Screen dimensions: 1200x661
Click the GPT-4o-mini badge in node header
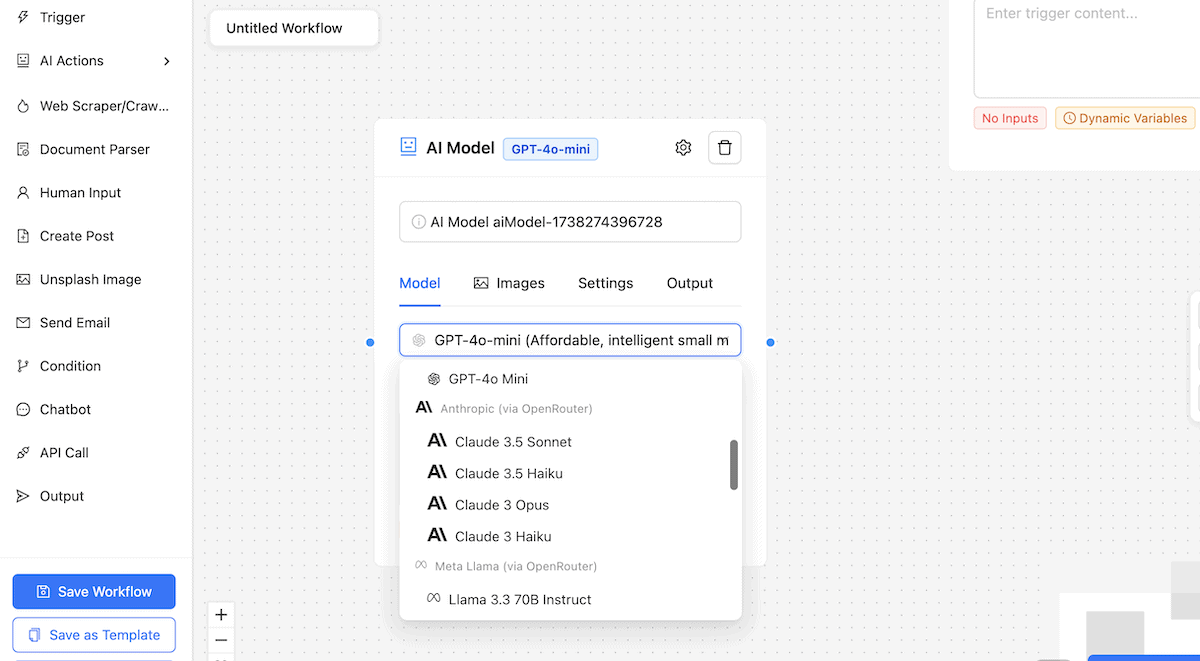pos(551,149)
